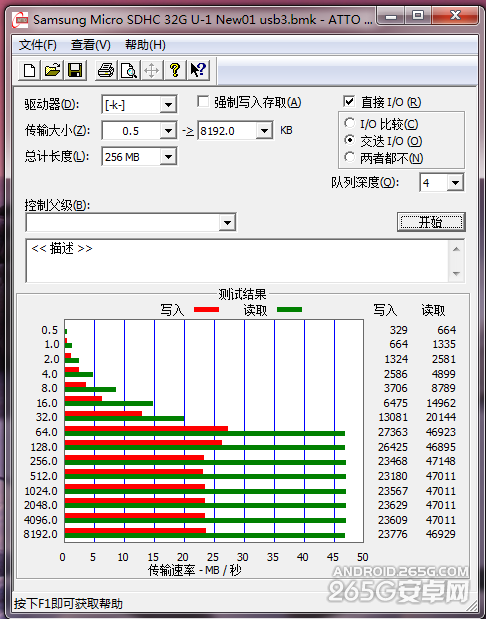Click the 8192.0 row label in chart

click(41, 534)
